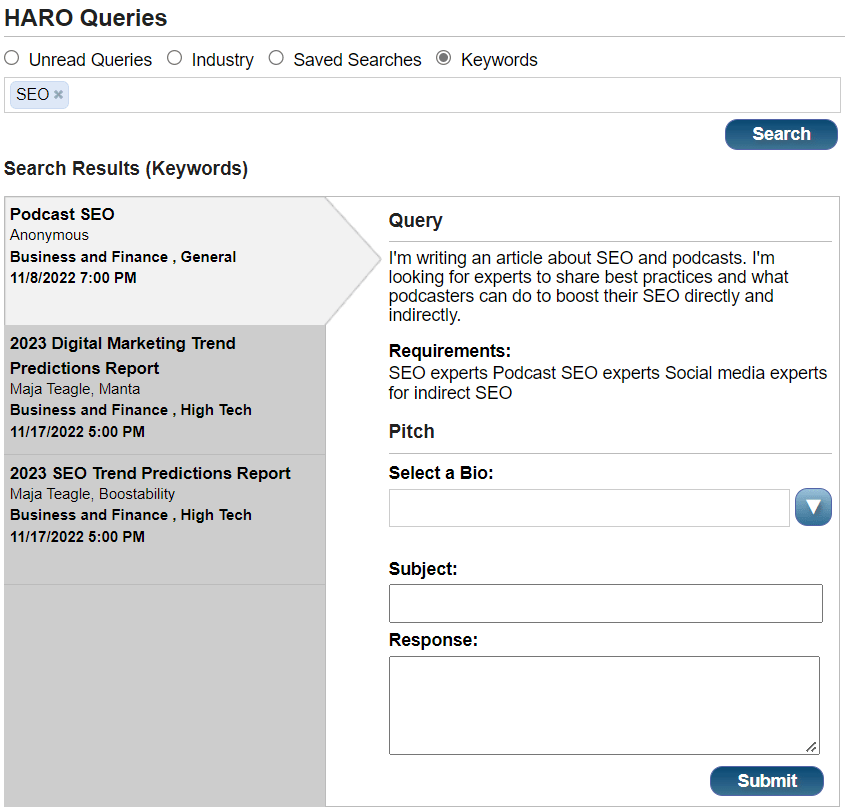Grab the Response box resize handle

(x=812, y=747)
